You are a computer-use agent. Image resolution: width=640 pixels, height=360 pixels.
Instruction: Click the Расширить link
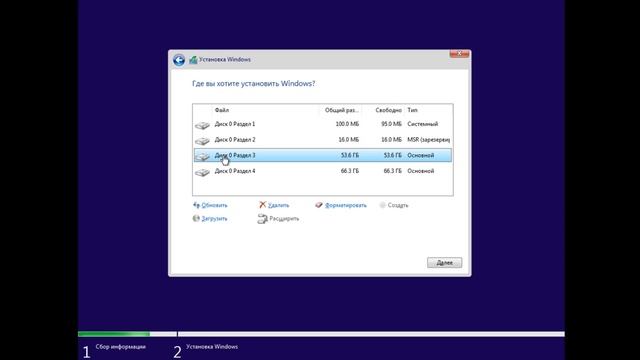[x=284, y=219]
